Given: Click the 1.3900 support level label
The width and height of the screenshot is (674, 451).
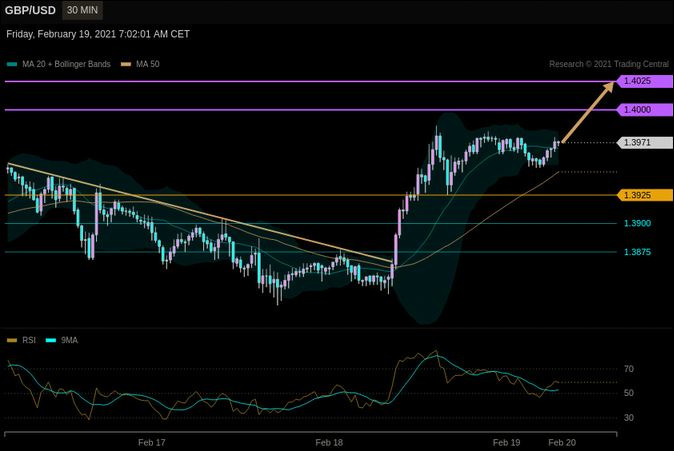Looking at the screenshot, I should click(637, 223).
